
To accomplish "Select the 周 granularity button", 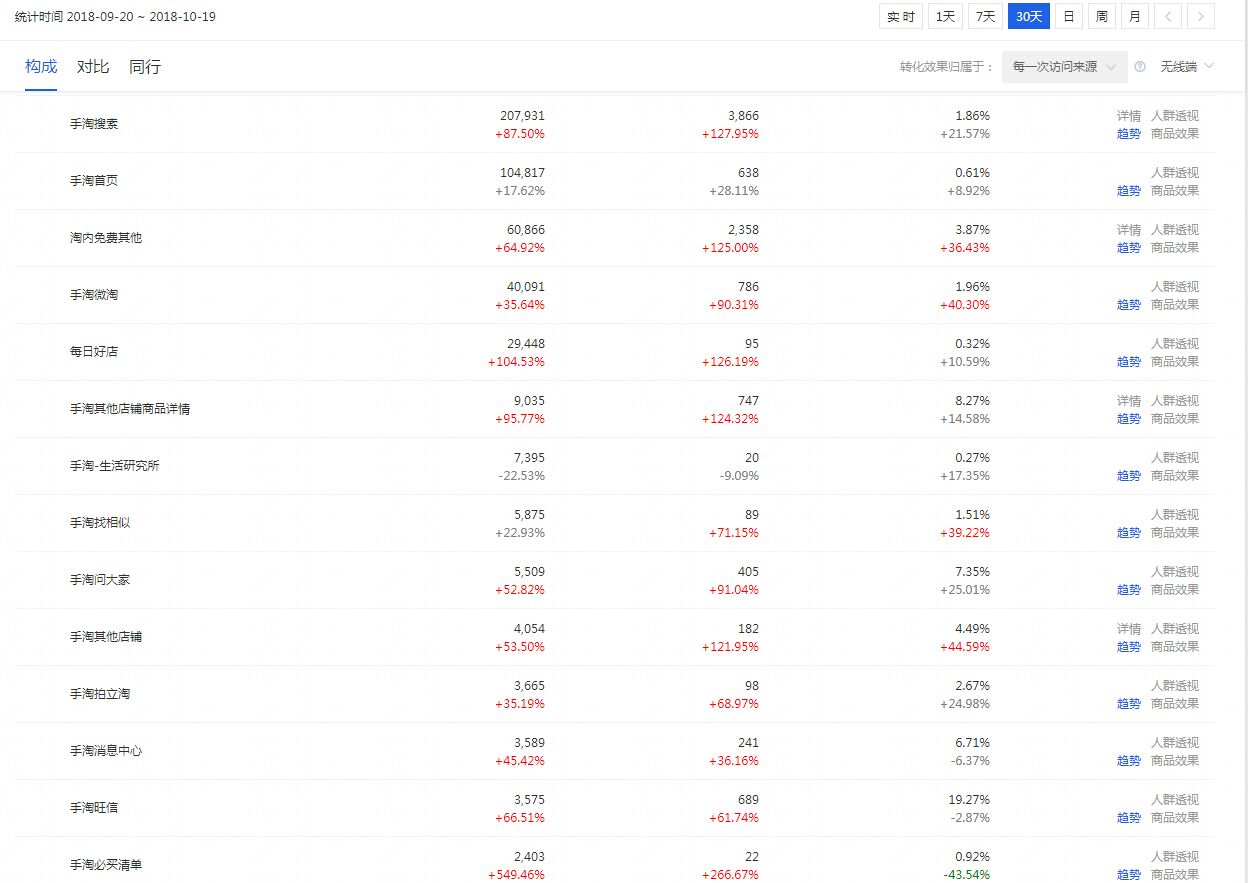I will [x=1101, y=16].
